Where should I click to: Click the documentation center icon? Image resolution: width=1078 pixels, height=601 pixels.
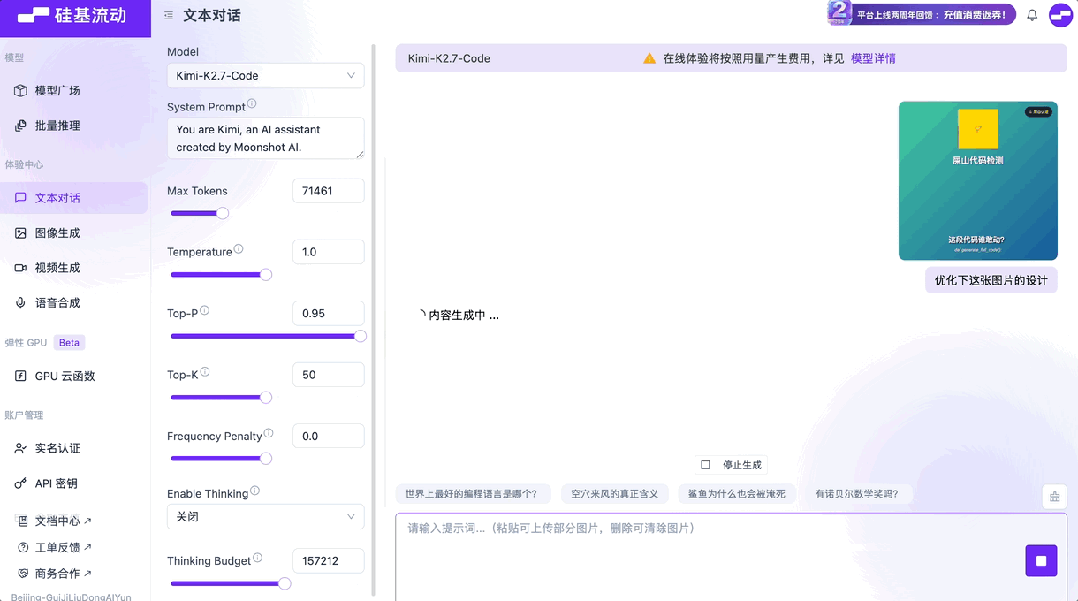click(x=23, y=521)
